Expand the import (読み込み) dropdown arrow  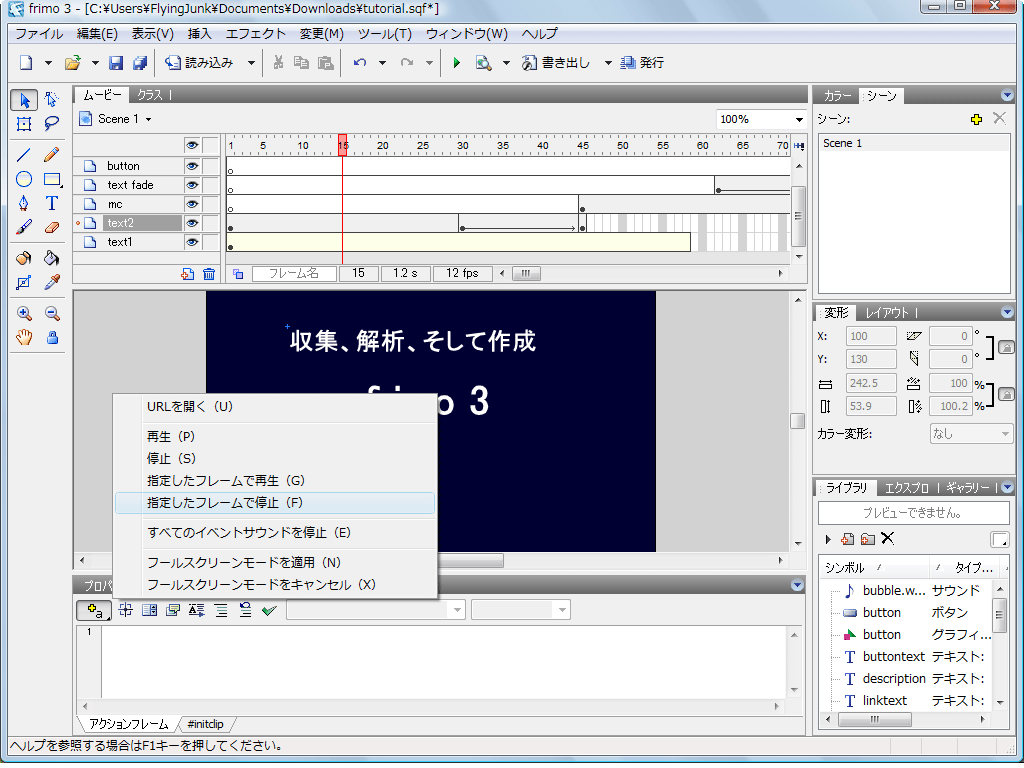251,63
